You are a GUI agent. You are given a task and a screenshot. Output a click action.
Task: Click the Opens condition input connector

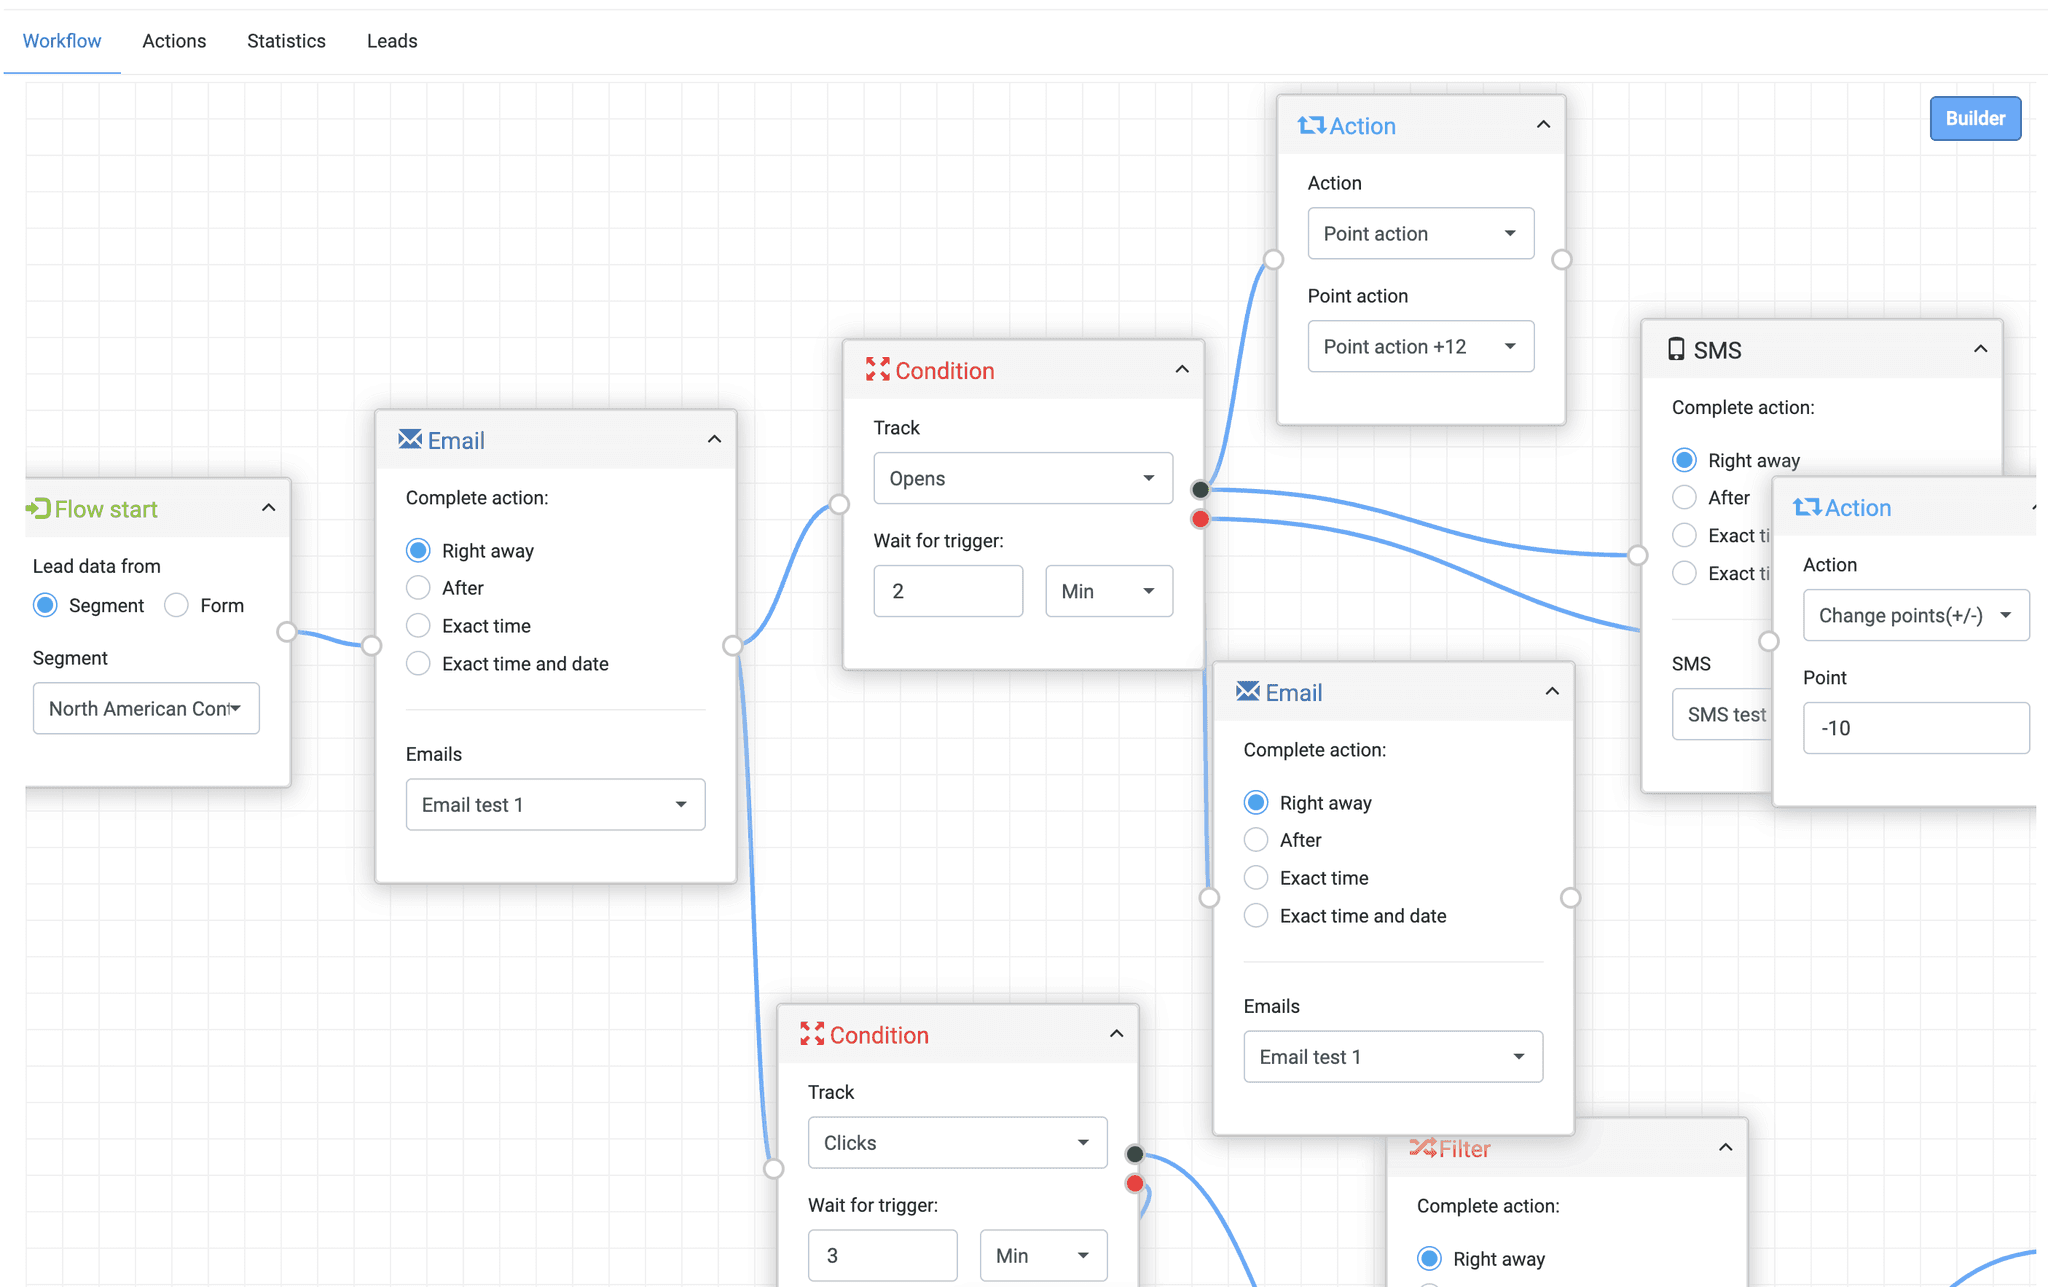pos(839,504)
